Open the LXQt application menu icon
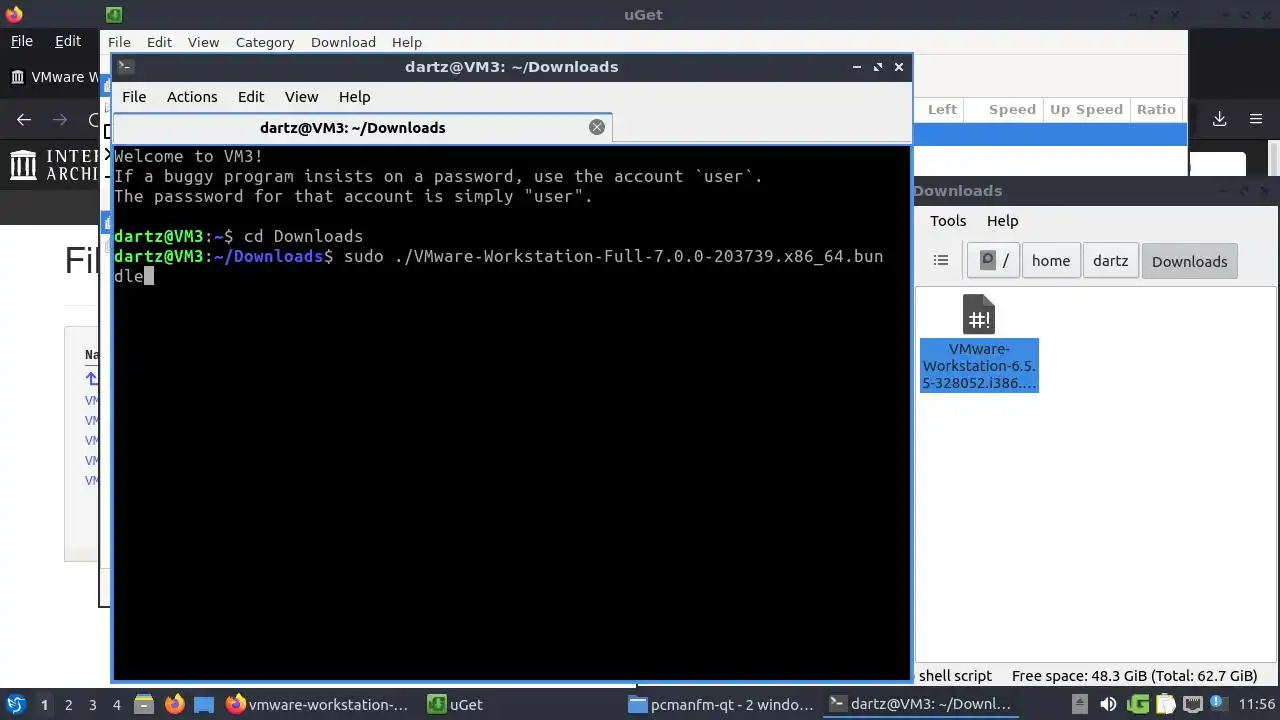This screenshot has height=720, width=1280. (15, 704)
